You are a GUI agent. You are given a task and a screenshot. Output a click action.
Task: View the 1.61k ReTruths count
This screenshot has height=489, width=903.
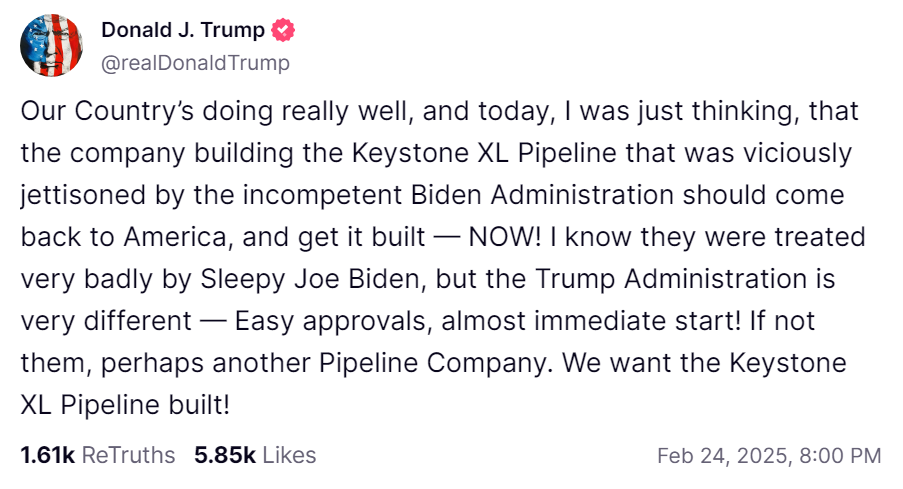48,455
